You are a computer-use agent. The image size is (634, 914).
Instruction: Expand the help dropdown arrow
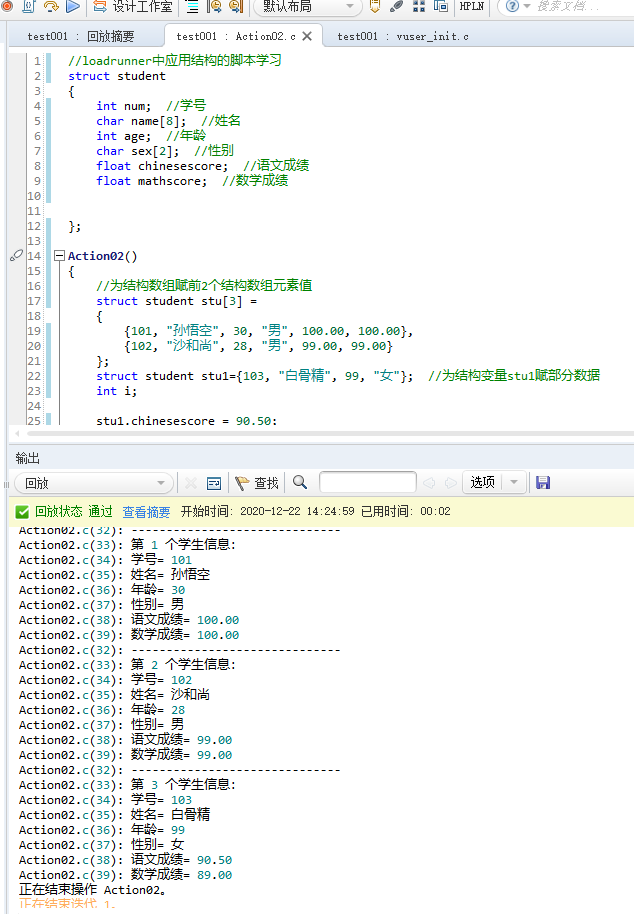[527, 6]
